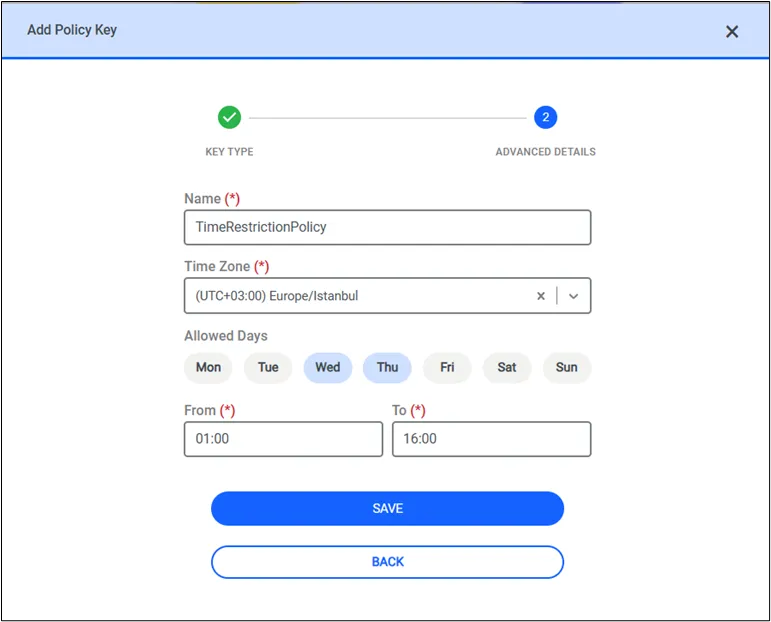Deselect Thu in Allowed Days
The width and height of the screenshot is (771, 622).
[x=387, y=368]
